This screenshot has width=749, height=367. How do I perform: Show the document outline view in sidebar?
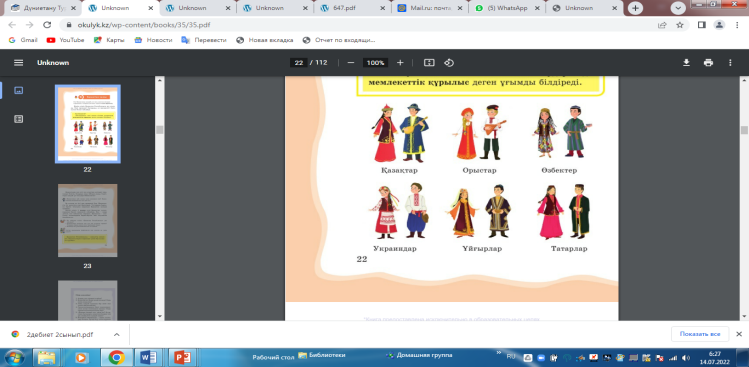pyautogui.click(x=19, y=119)
